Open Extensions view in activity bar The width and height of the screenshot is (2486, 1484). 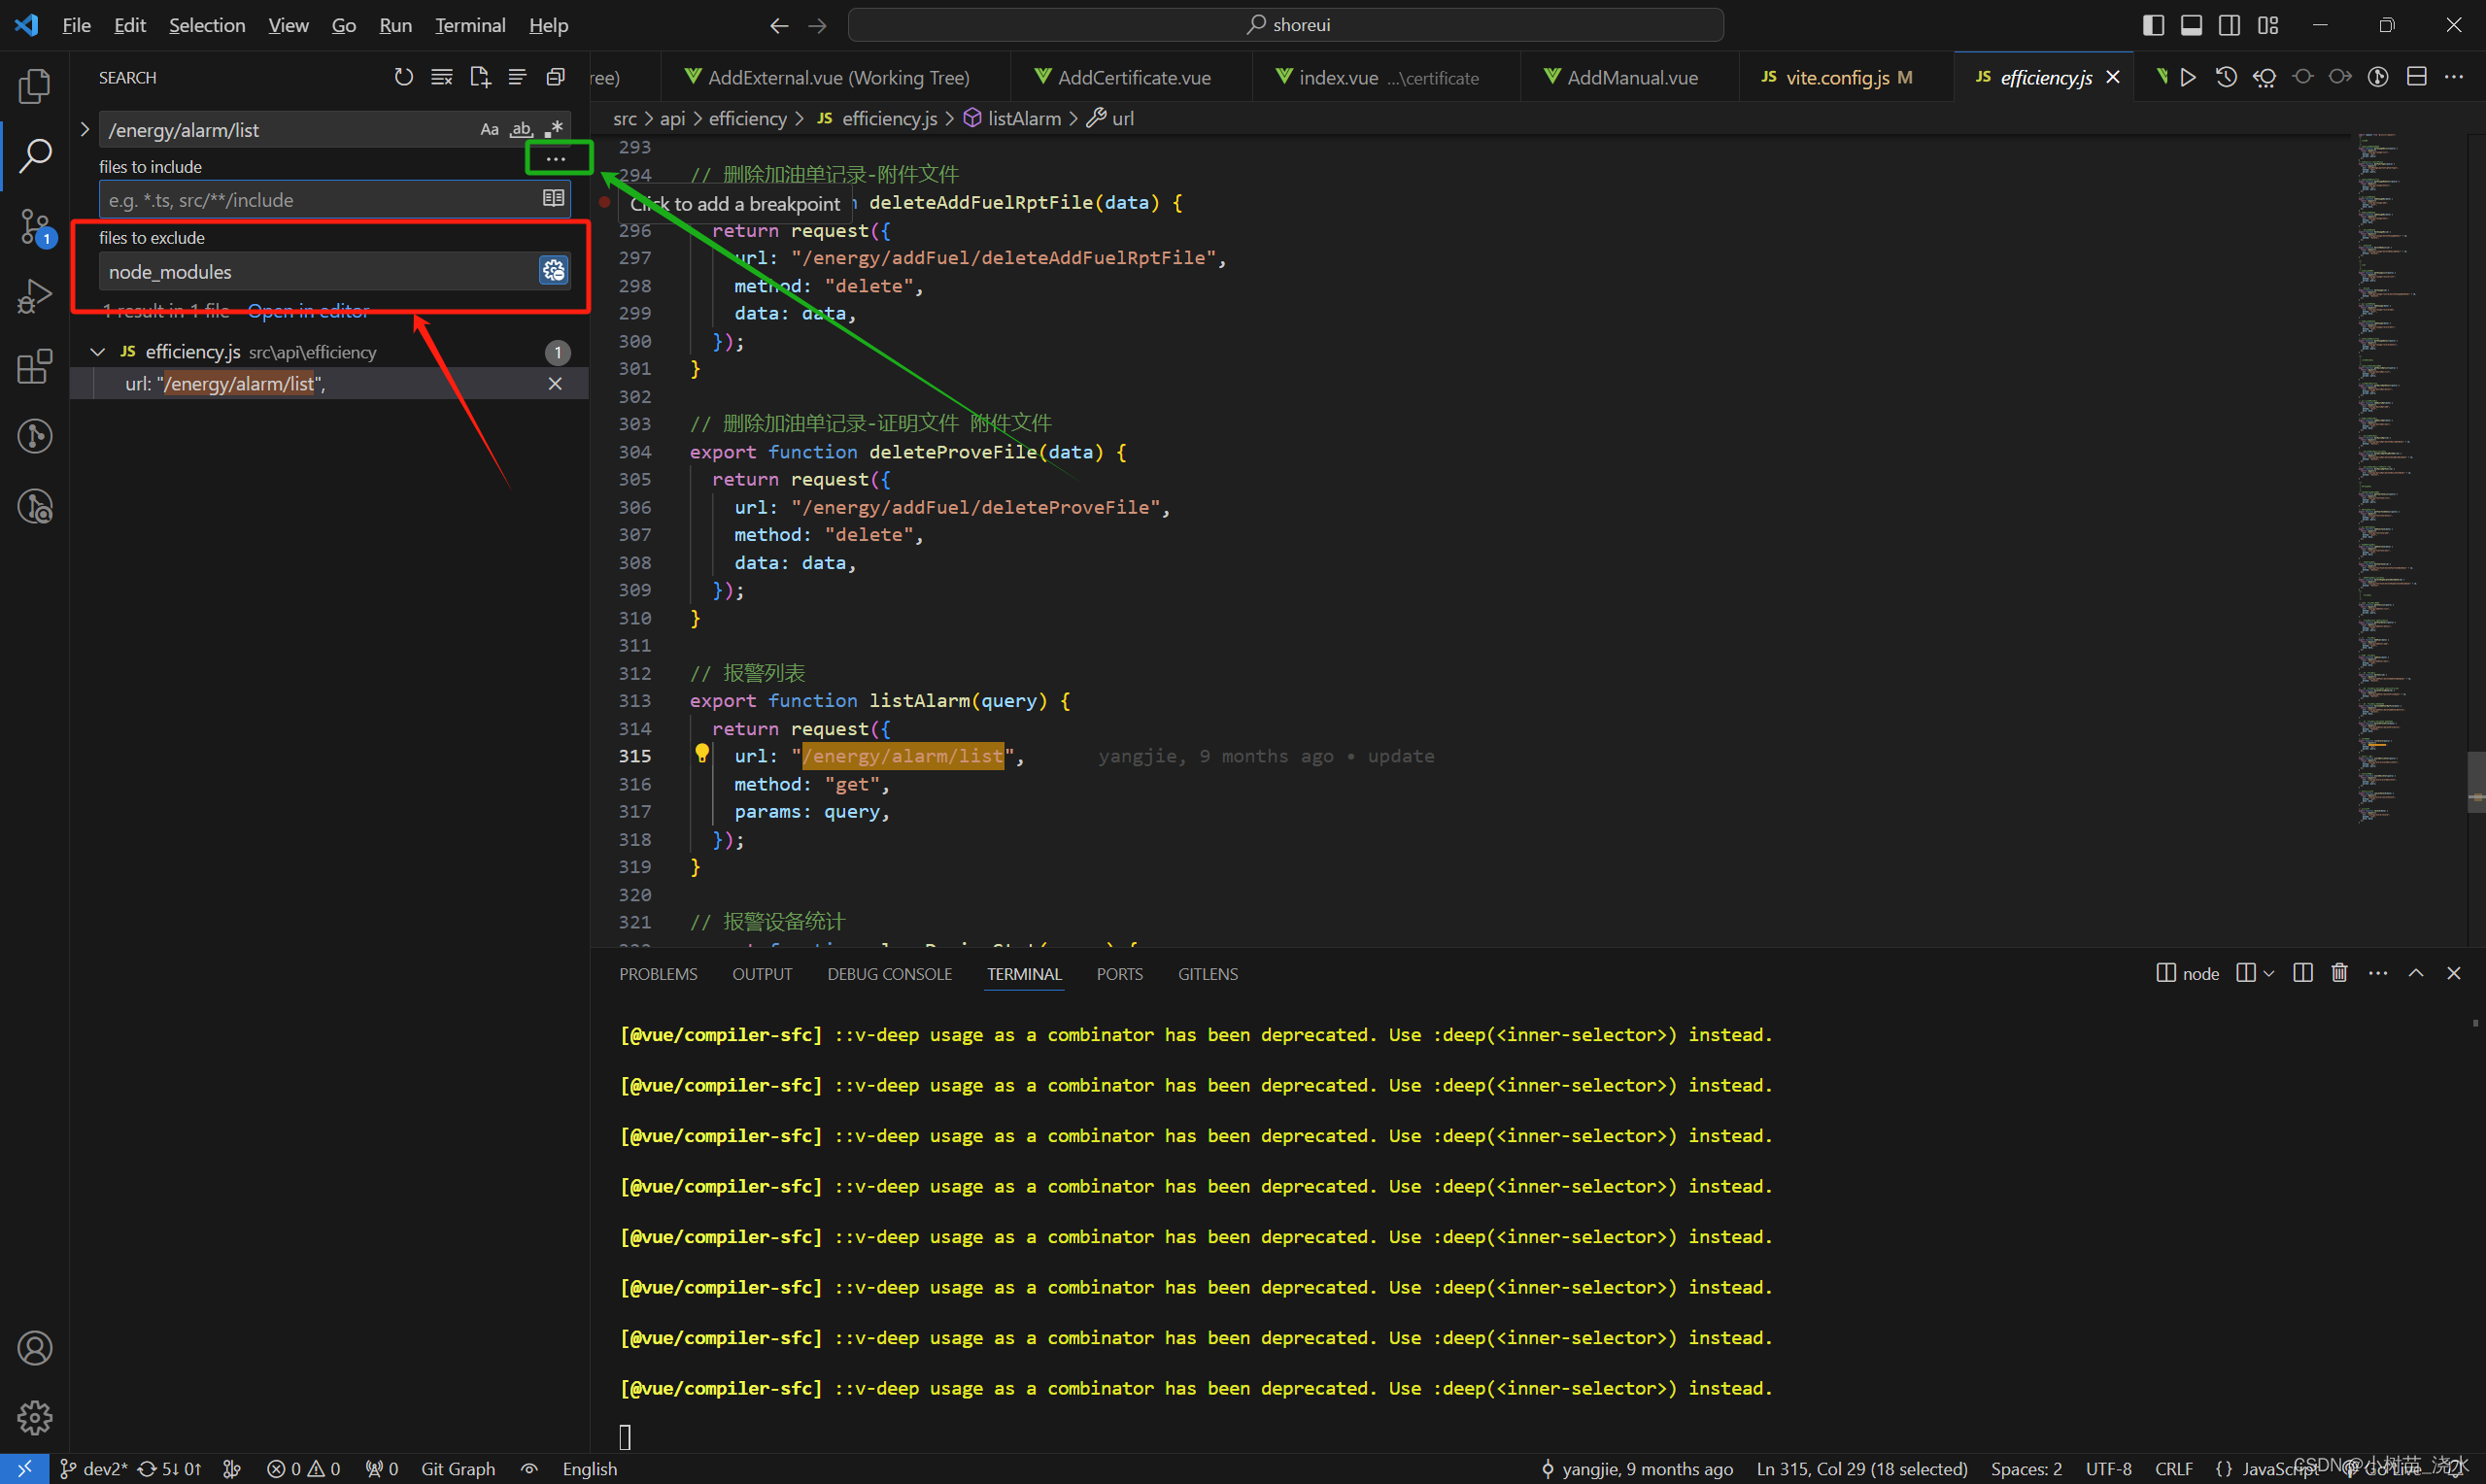coord(35,366)
